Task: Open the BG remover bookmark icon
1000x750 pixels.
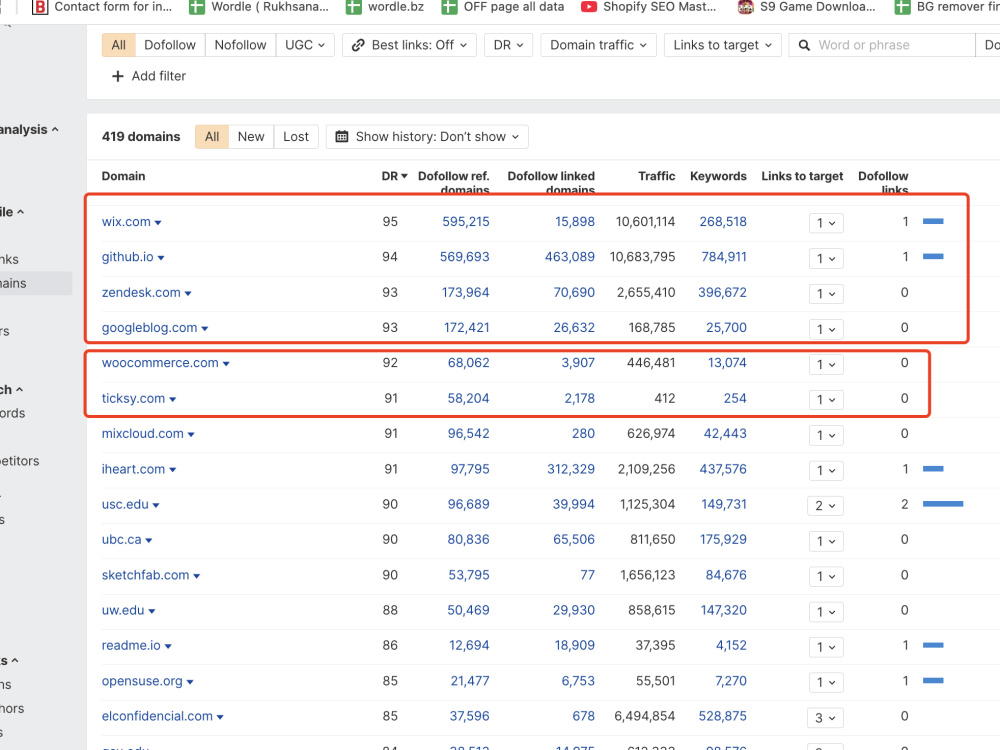Action: pyautogui.click(x=902, y=7)
